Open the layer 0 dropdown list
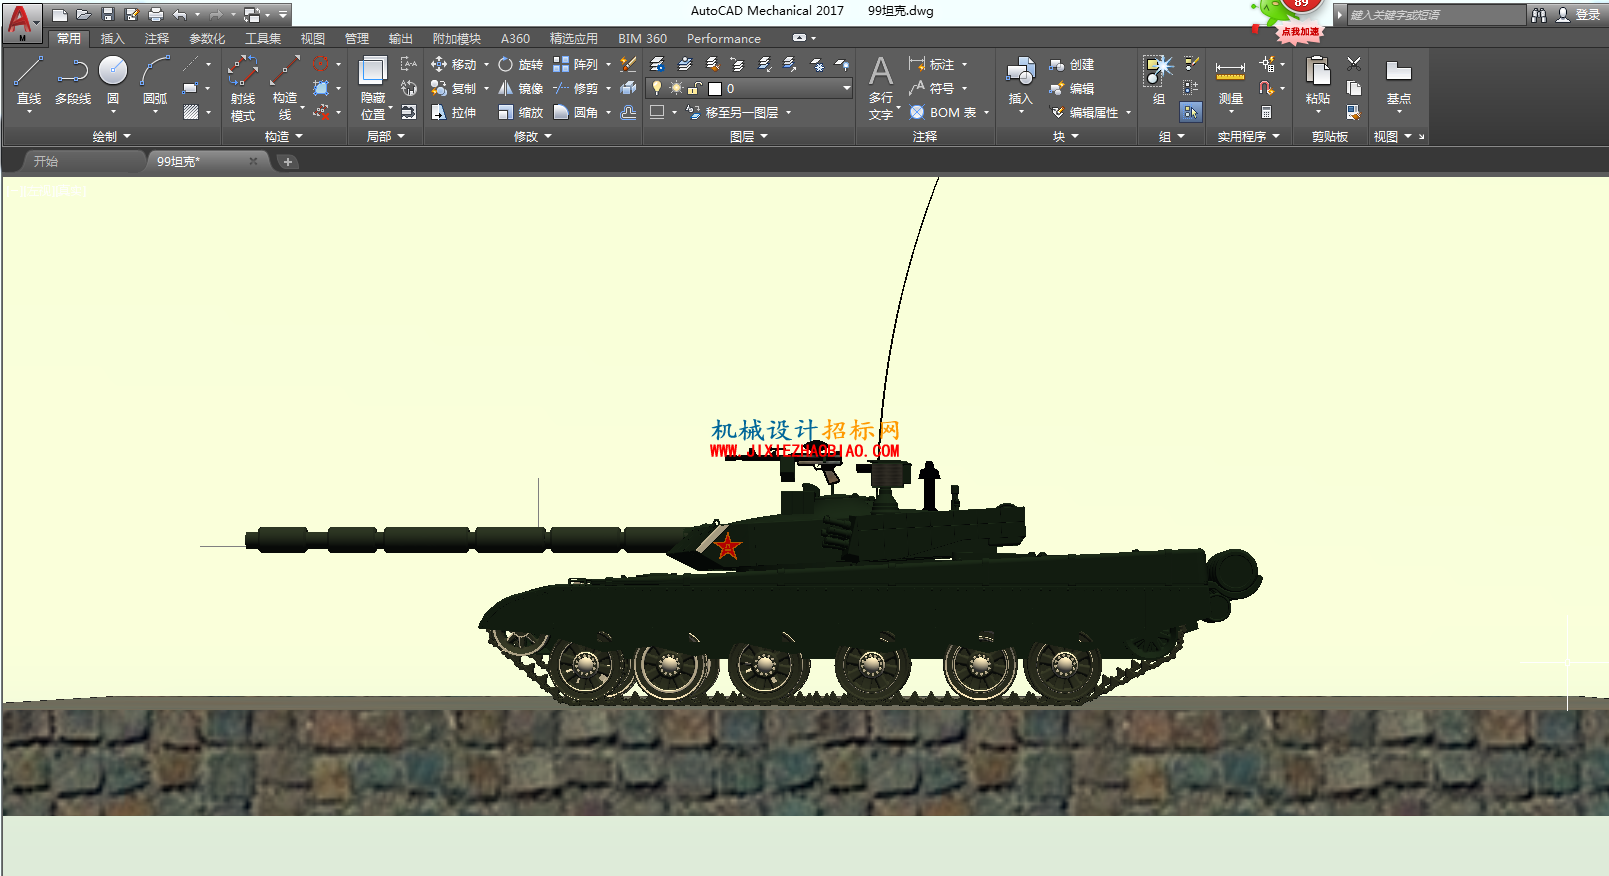1609x876 pixels. 846,88
